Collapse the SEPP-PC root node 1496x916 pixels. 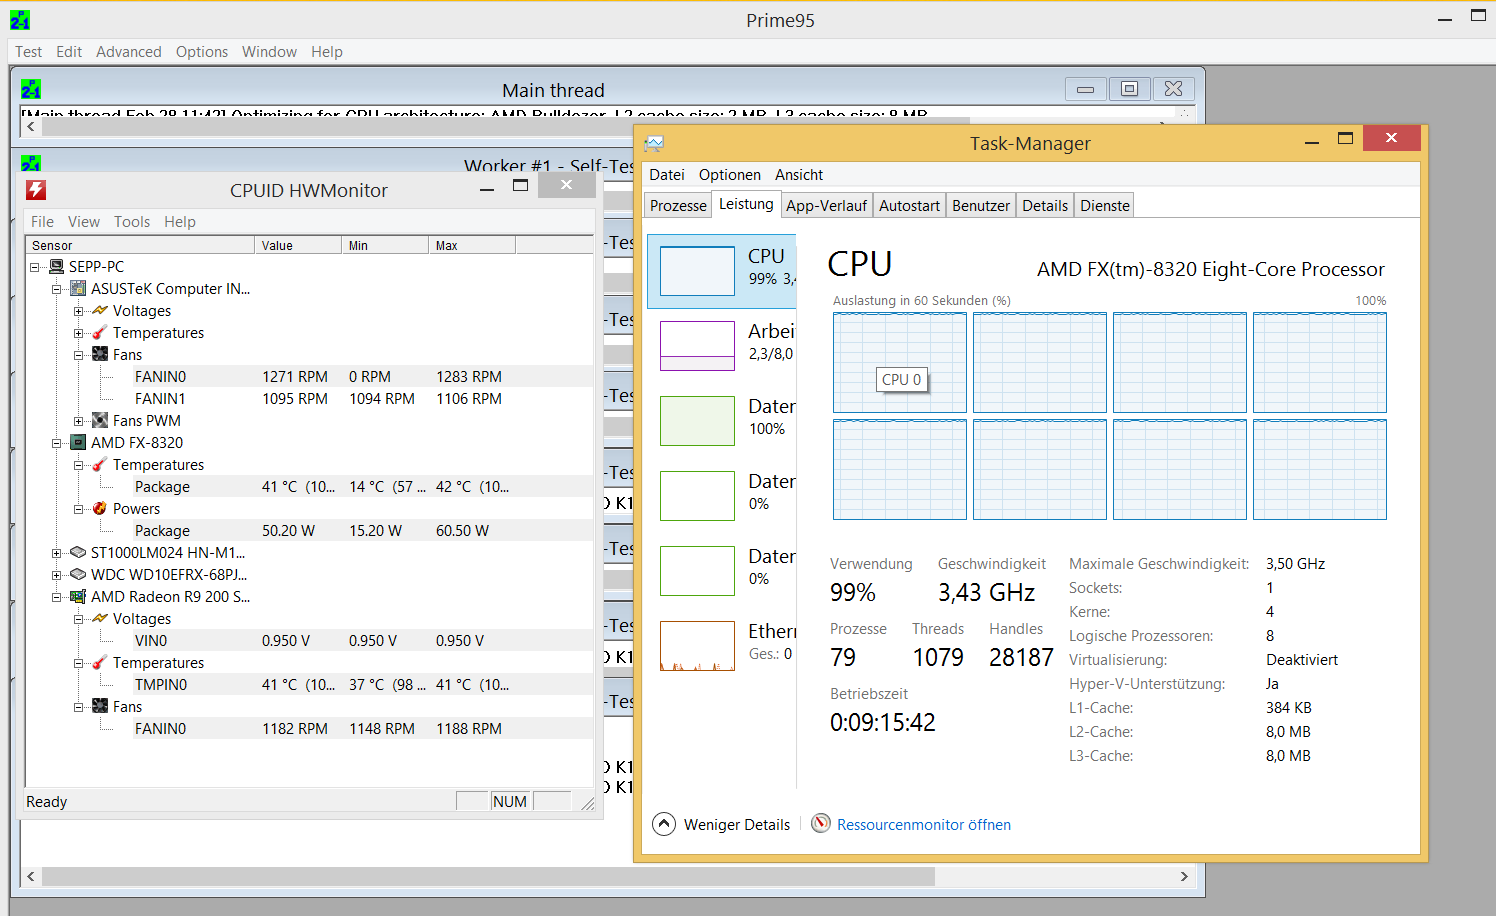click(35, 267)
